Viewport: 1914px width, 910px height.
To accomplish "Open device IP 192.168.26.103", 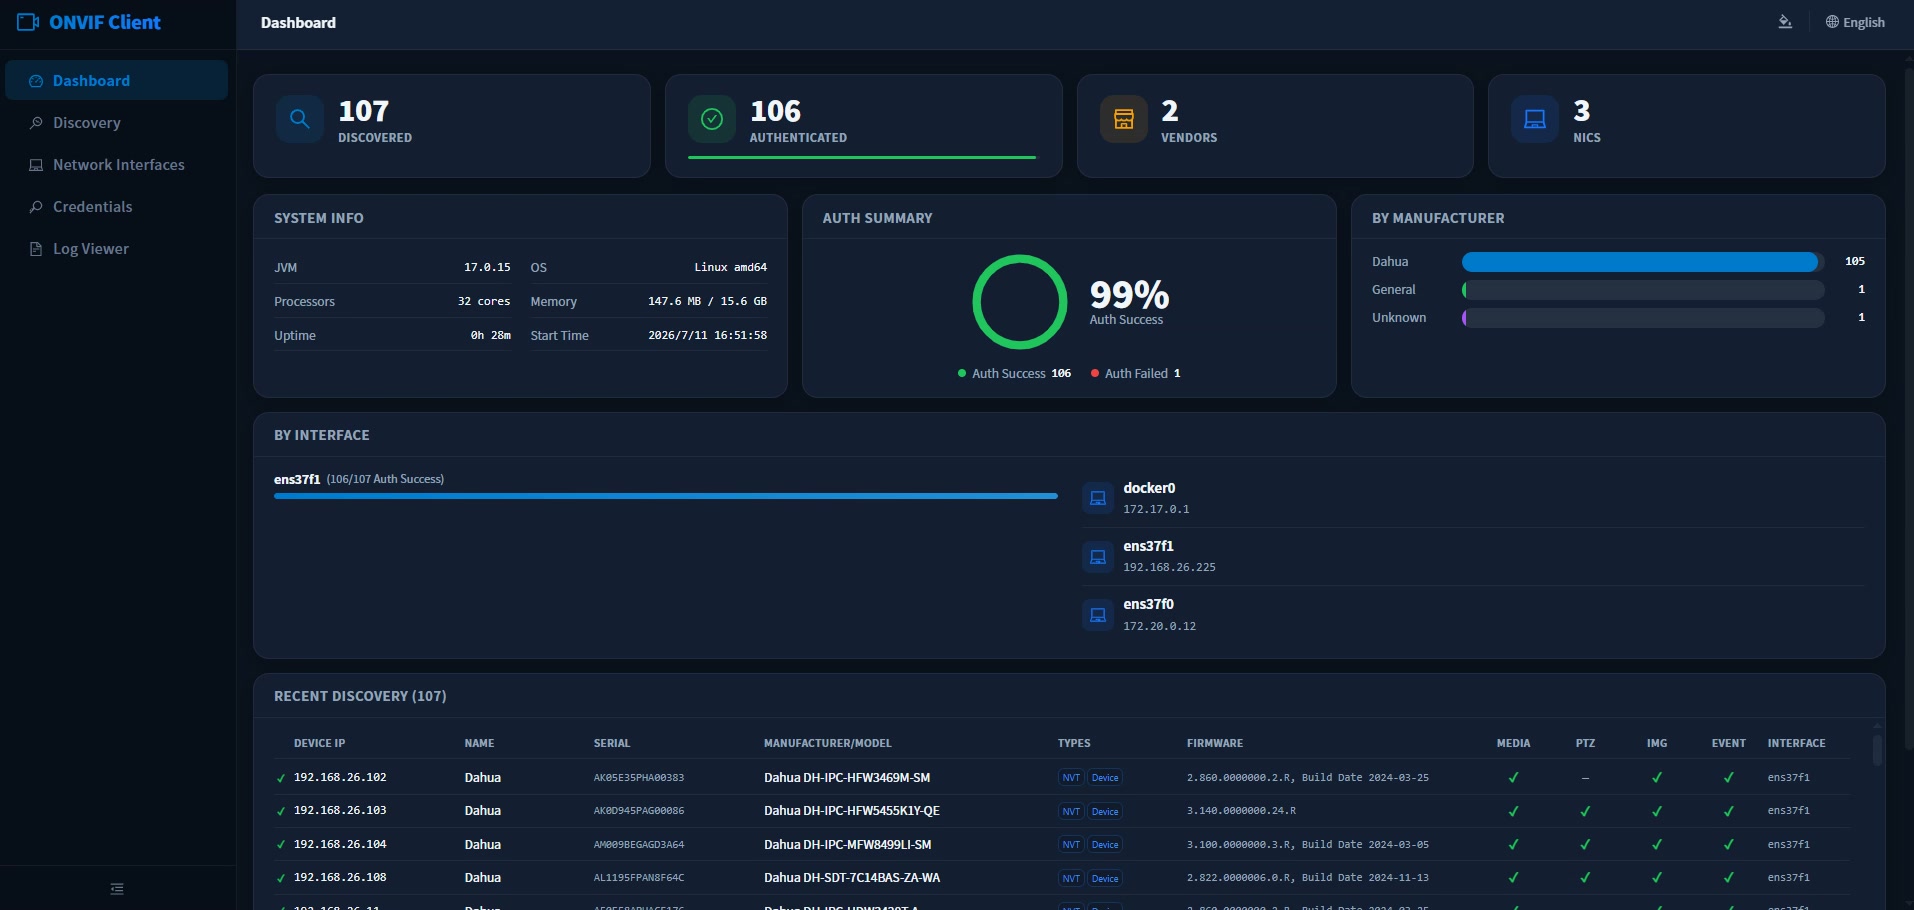I will pos(340,811).
